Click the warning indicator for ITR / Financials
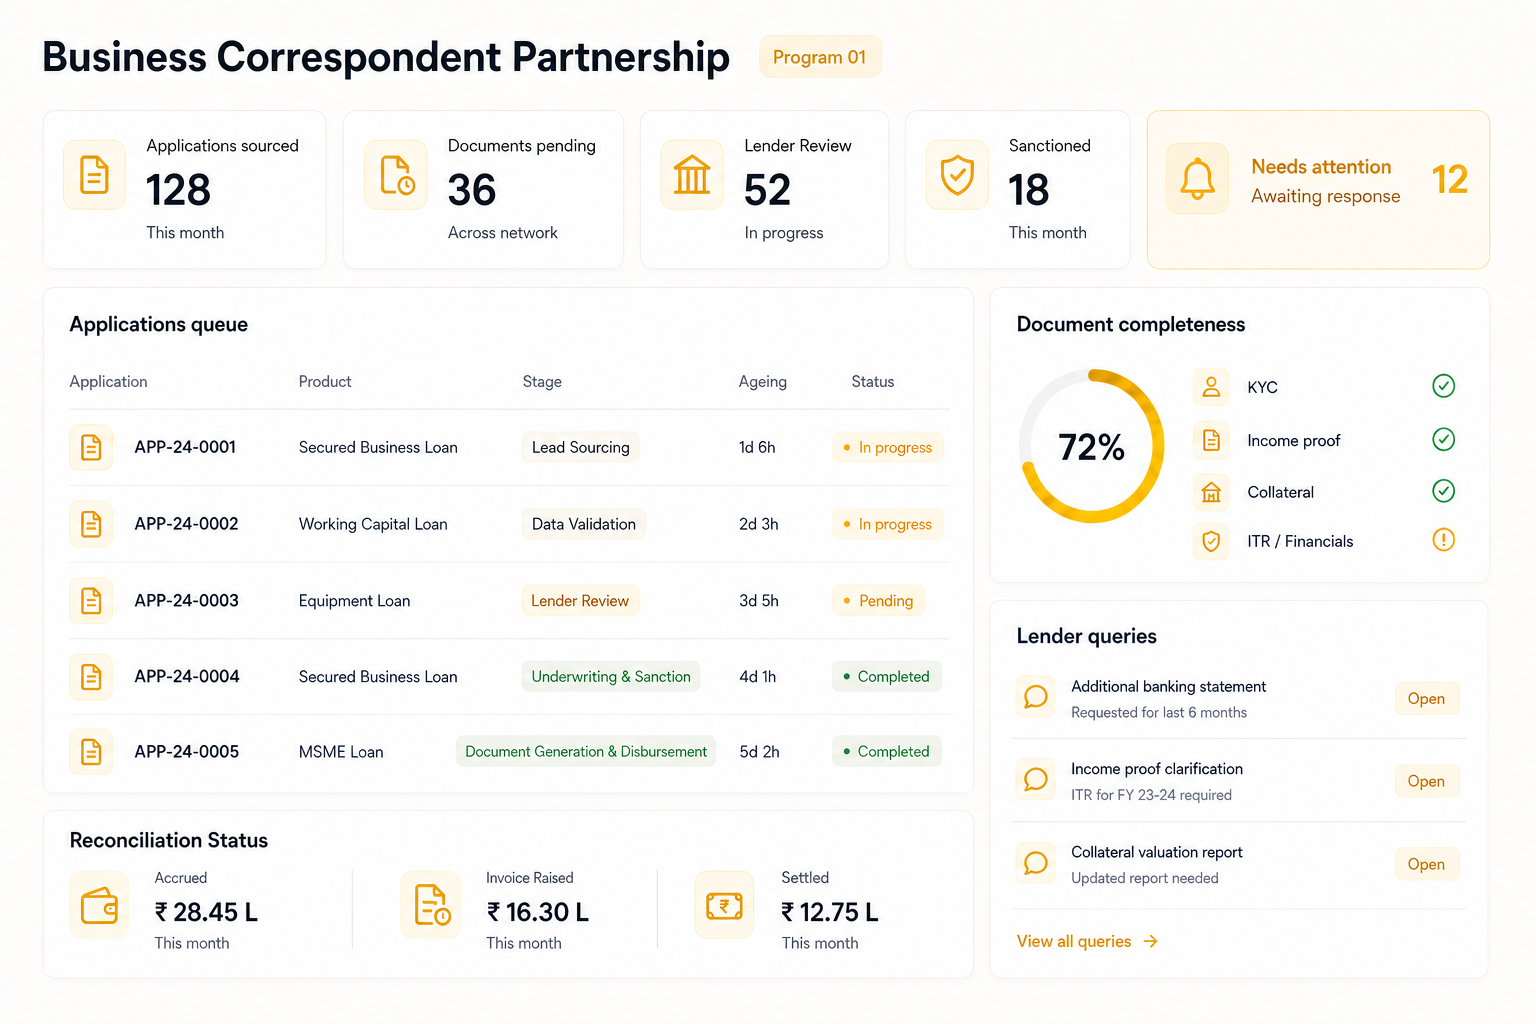 coord(1443,540)
